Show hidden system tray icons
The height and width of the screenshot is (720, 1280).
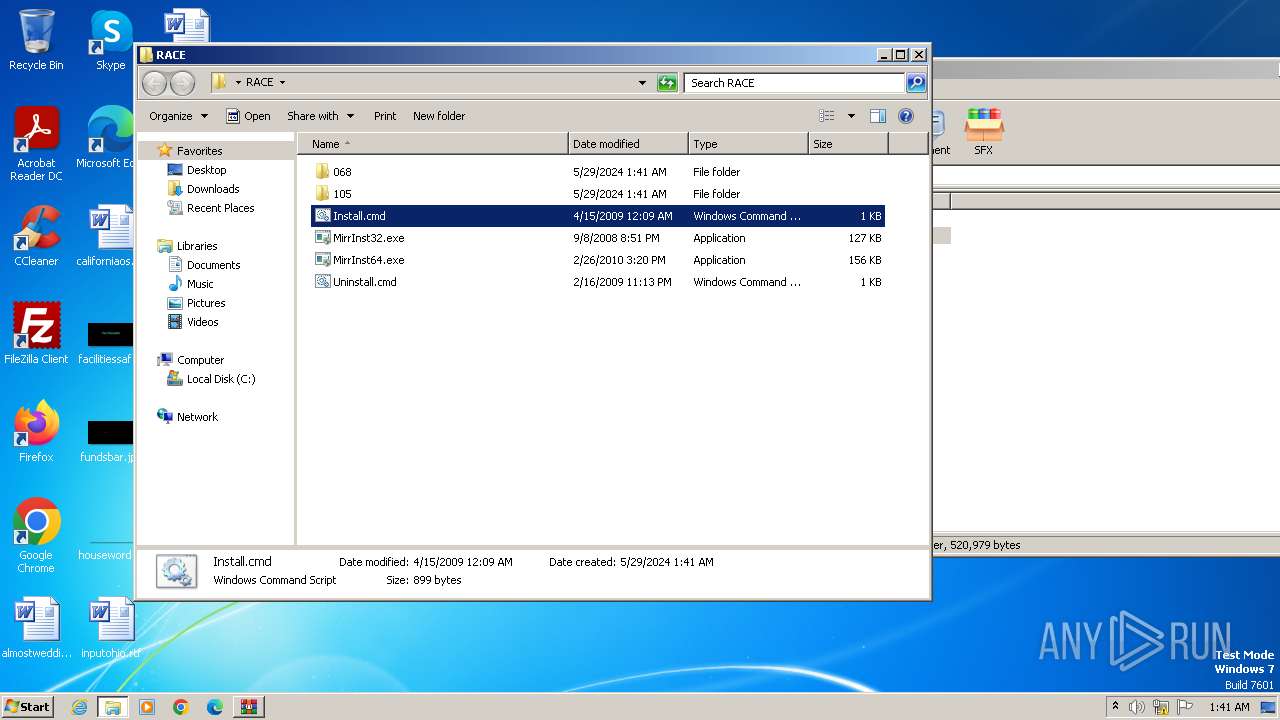coord(1115,707)
